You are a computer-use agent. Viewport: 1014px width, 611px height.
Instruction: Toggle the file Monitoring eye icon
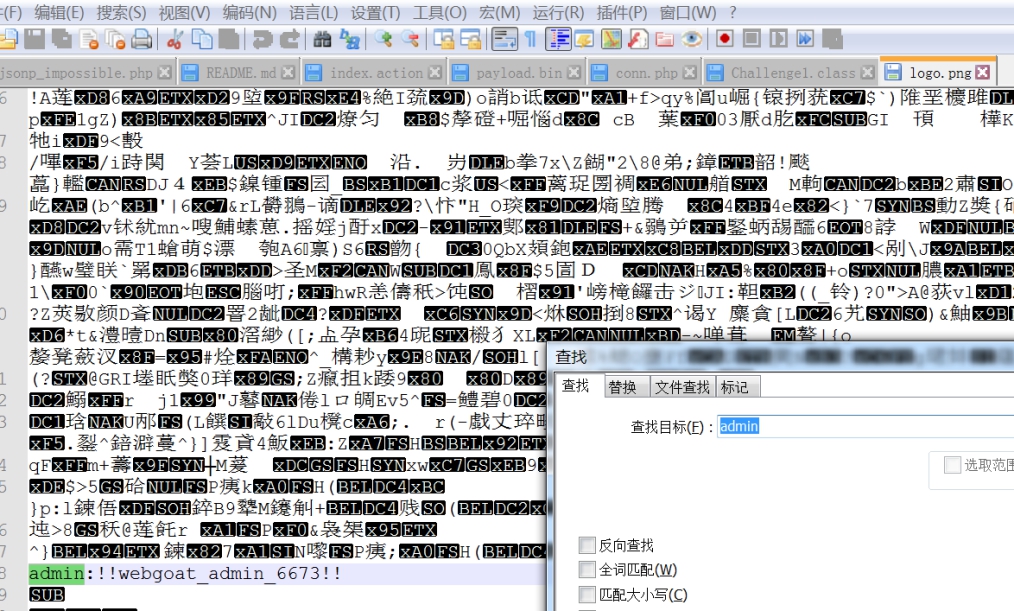point(691,39)
